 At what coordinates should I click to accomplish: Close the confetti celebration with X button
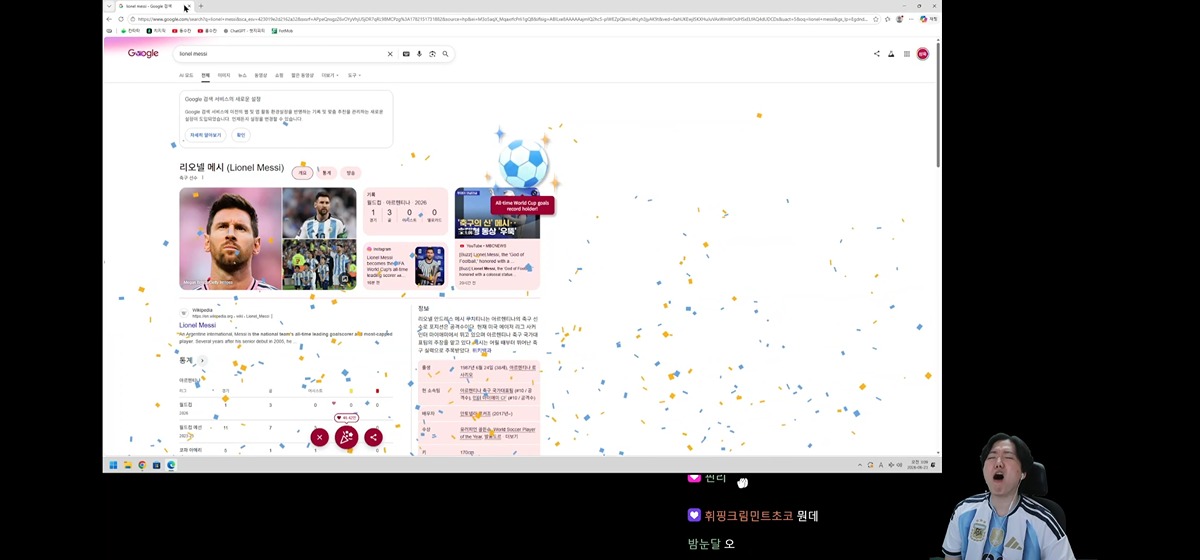point(319,437)
